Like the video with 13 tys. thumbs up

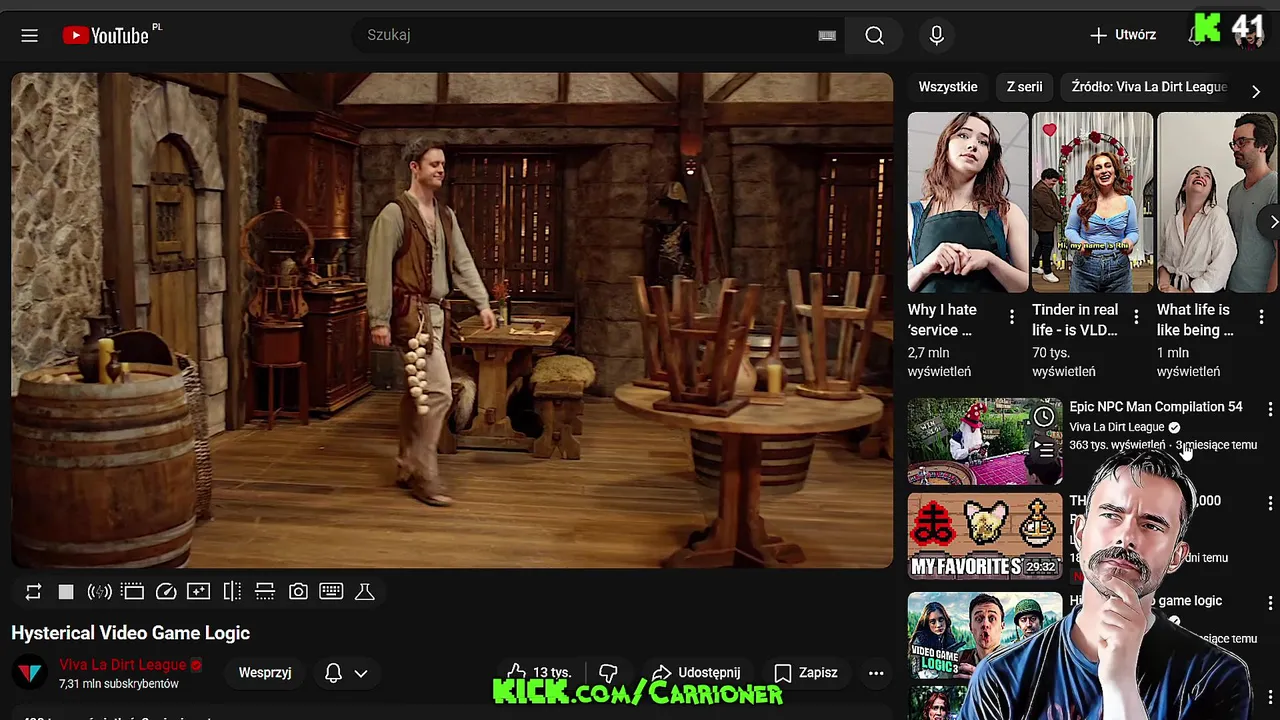[538, 673]
